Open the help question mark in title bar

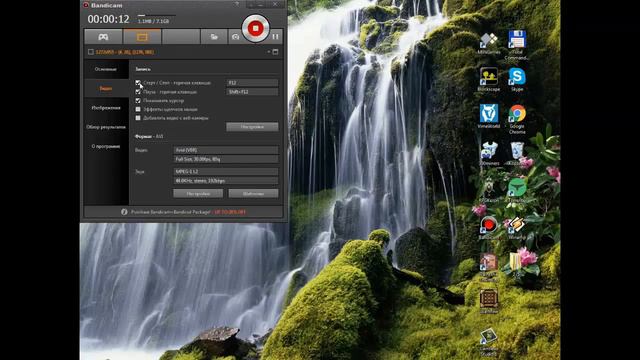pyautogui.click(x=236, y=4)
